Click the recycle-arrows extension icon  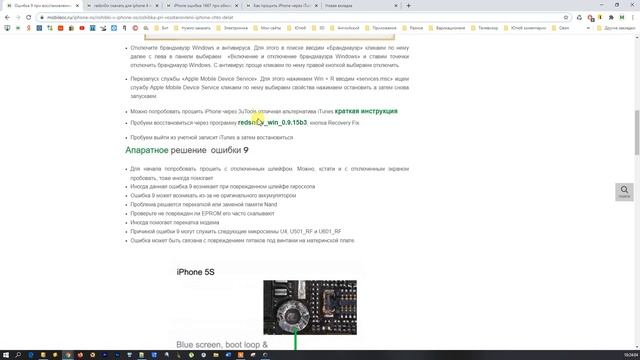pos(579,18)
